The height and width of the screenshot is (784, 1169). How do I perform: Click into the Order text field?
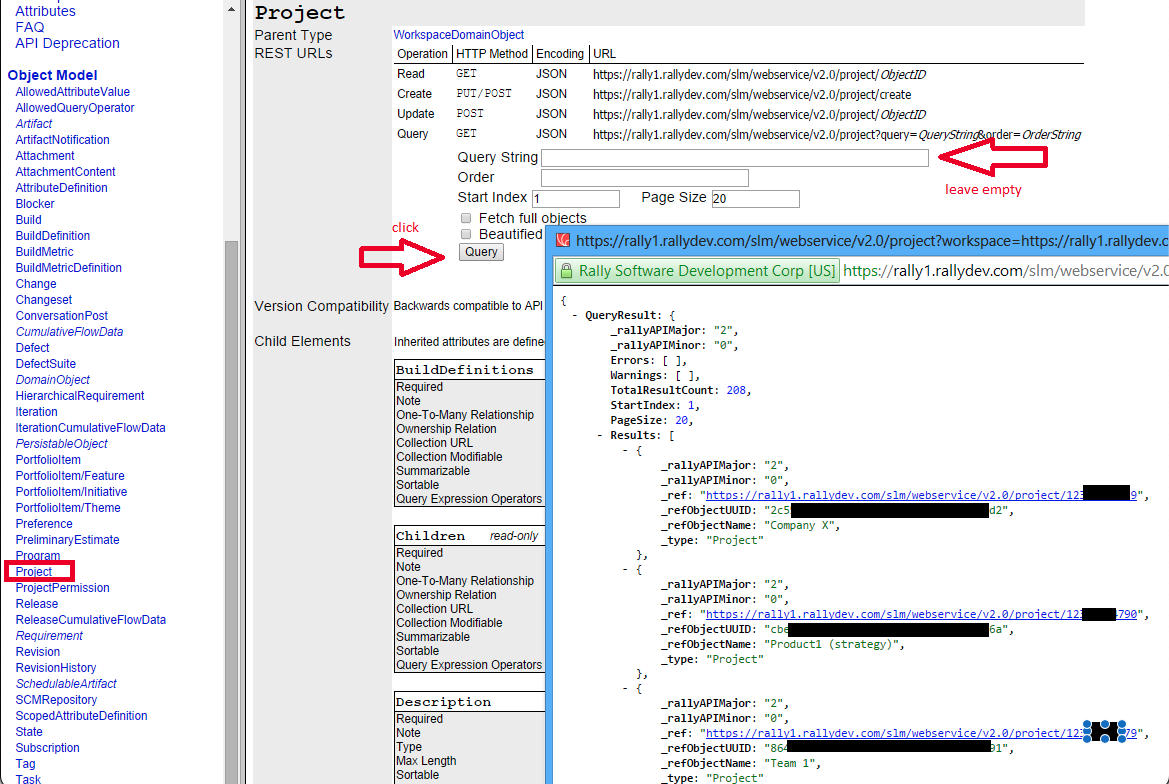click(x=644, y=178)
